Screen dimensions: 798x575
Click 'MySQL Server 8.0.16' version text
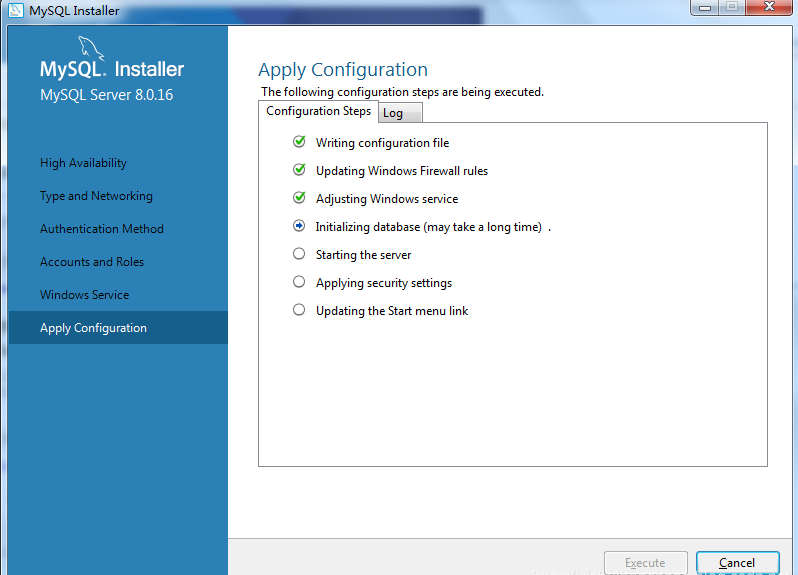[106, 95]
